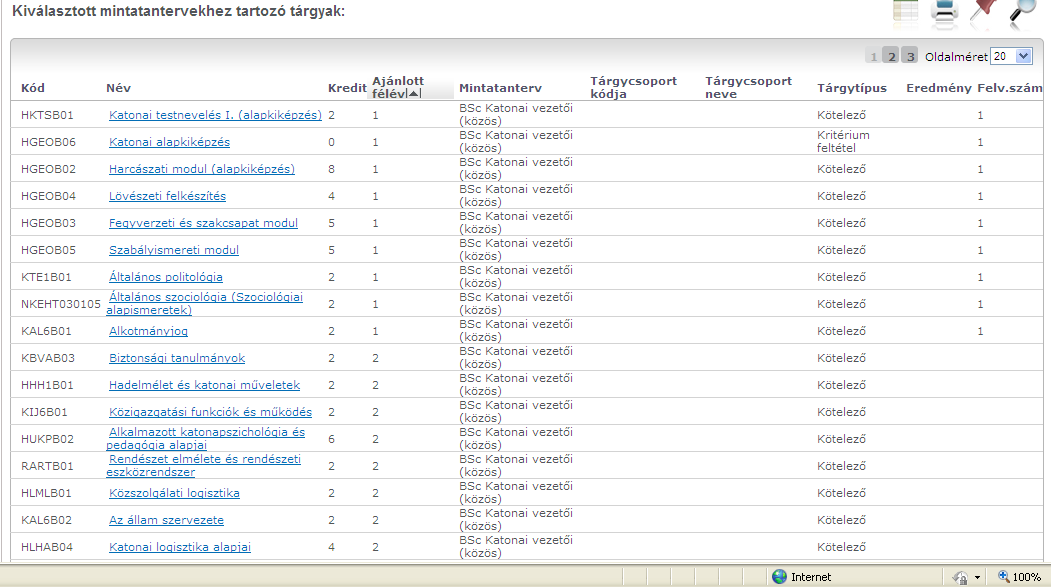The width and height of the screenshot is (1051, 587).
Task: Select code cell HGEOB05
Action: tap(48, 250)
